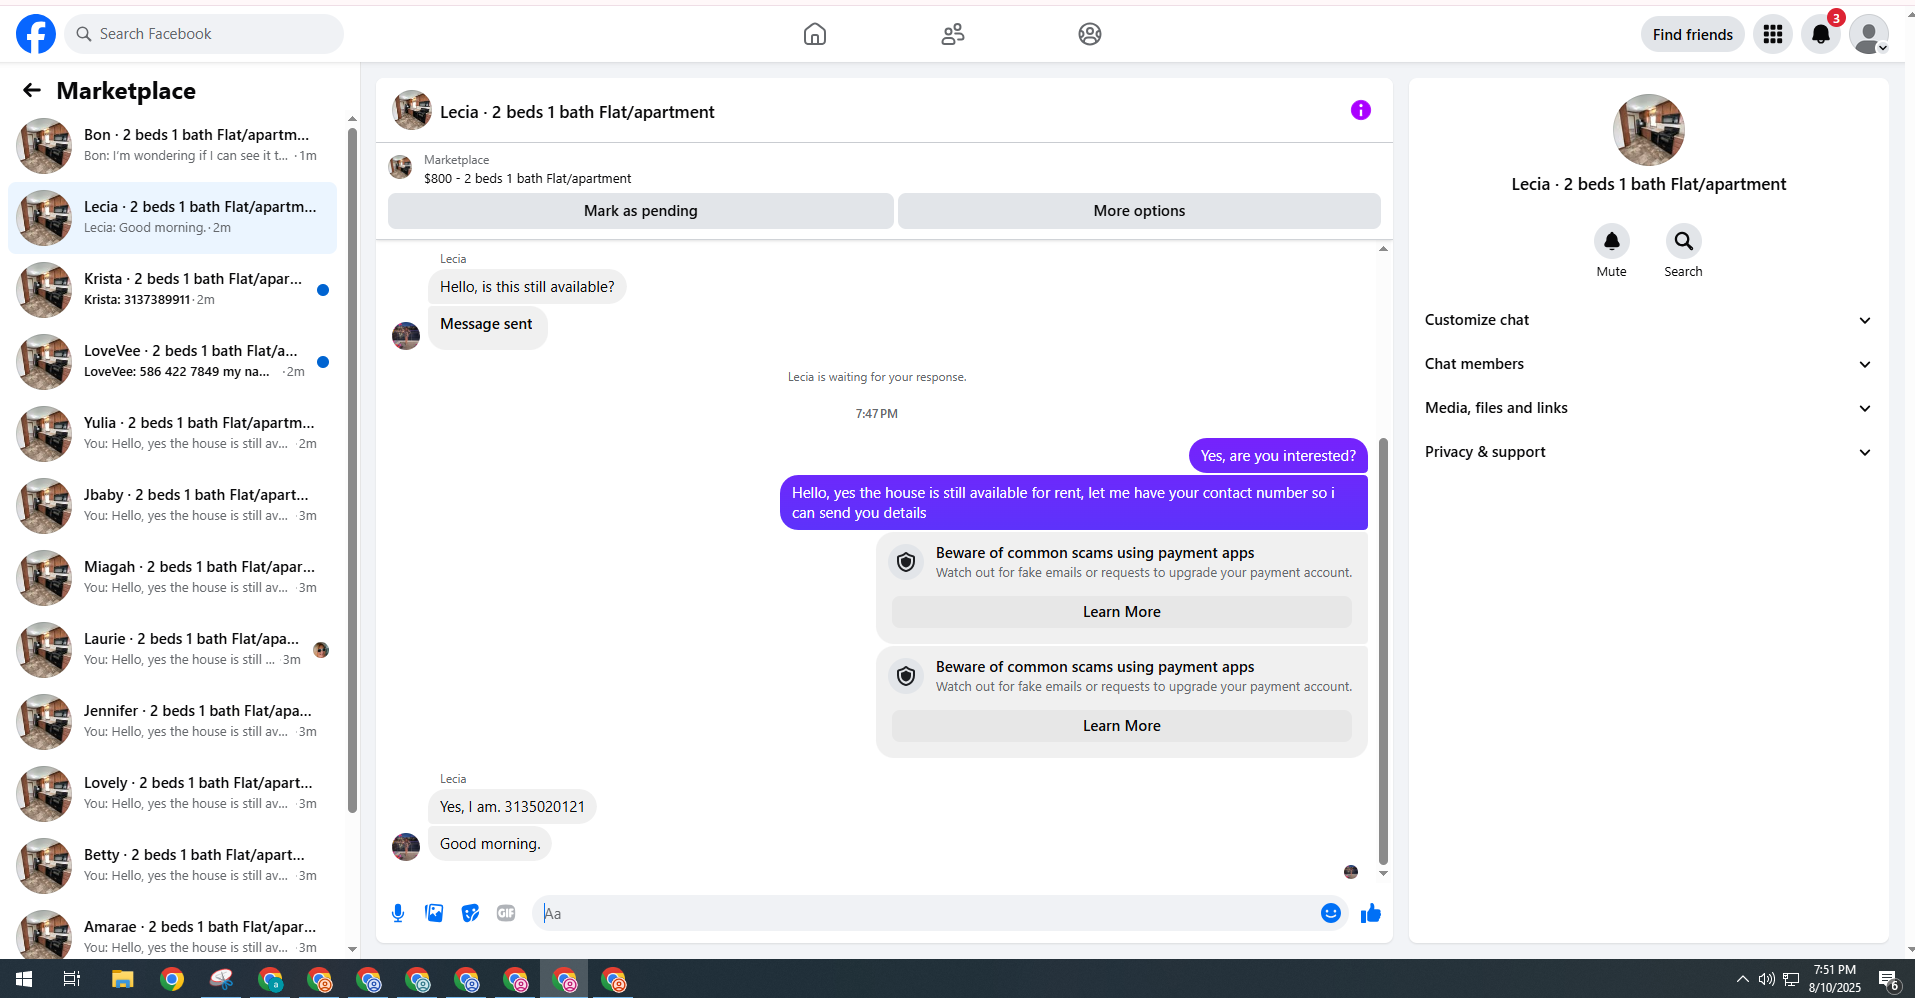Viewport: 1915px width, 998px height.
Task: Open LoveVee's unread conversation
Action: click(172, 361)
